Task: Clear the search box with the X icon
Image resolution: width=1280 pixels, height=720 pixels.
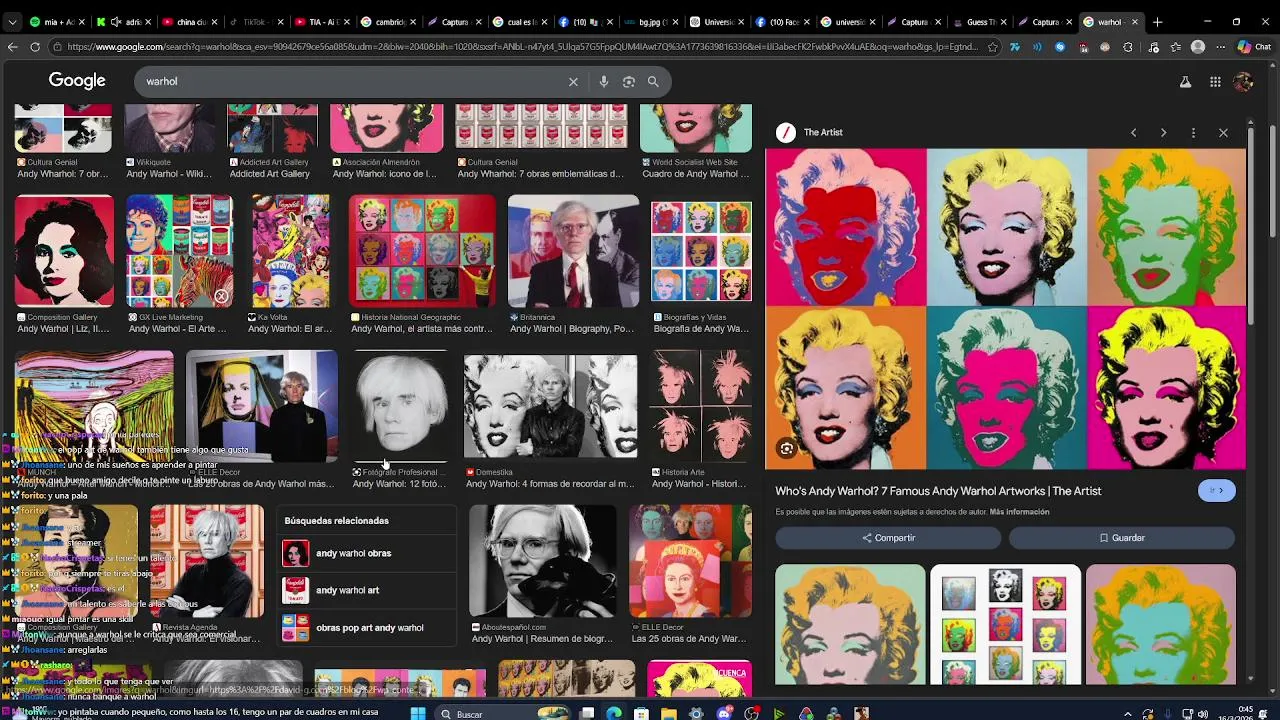Action: point(573,82)
